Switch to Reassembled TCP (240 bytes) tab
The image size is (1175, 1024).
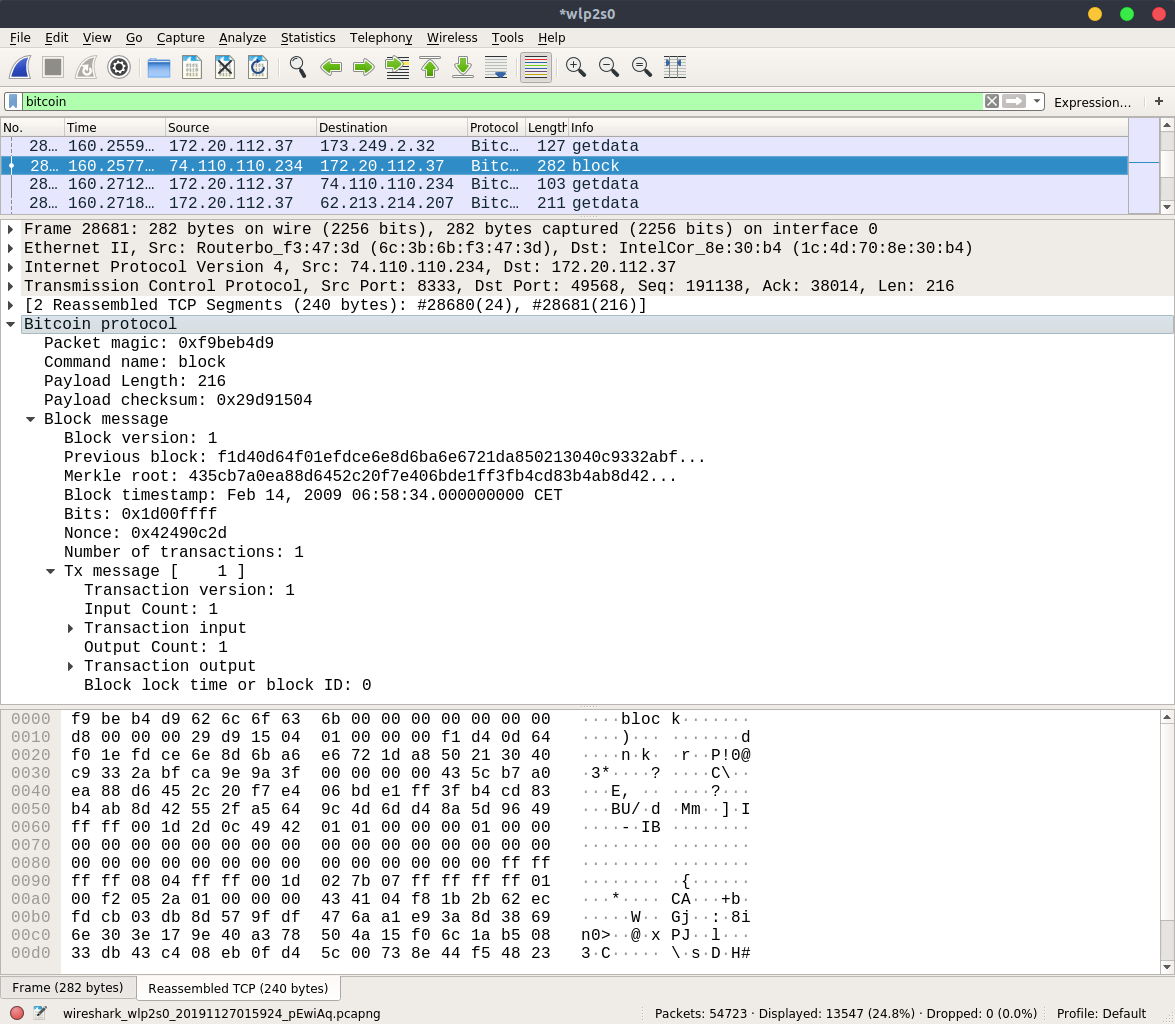click(238, 988)
